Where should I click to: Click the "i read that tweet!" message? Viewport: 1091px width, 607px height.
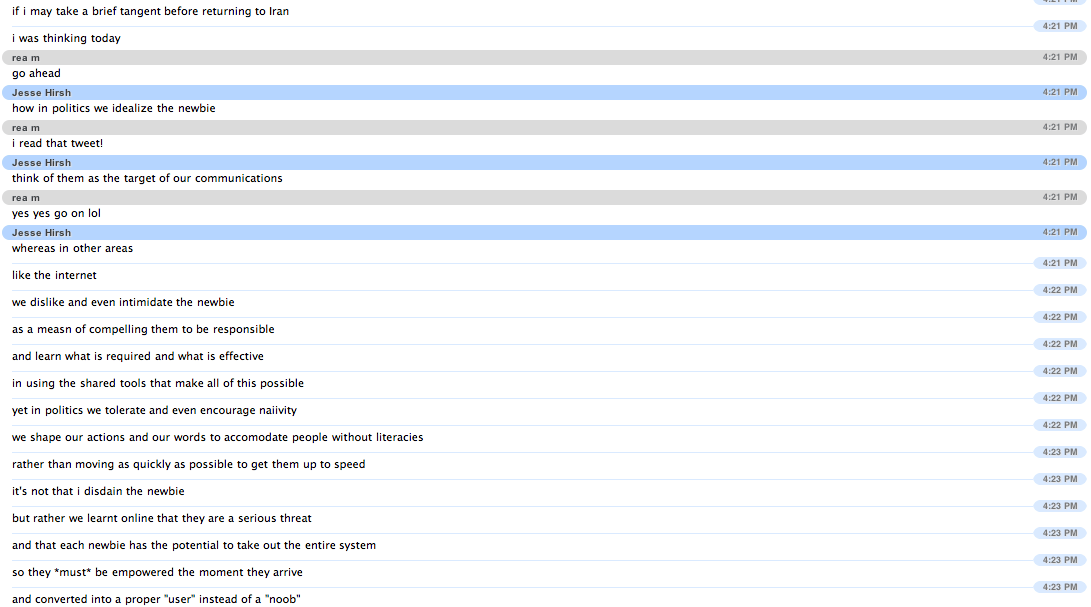tap(57, 144)
